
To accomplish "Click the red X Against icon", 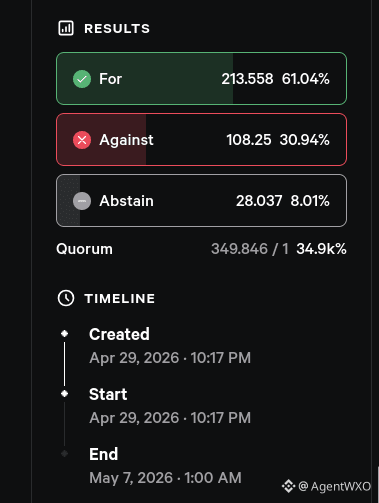I will point(82,140).
